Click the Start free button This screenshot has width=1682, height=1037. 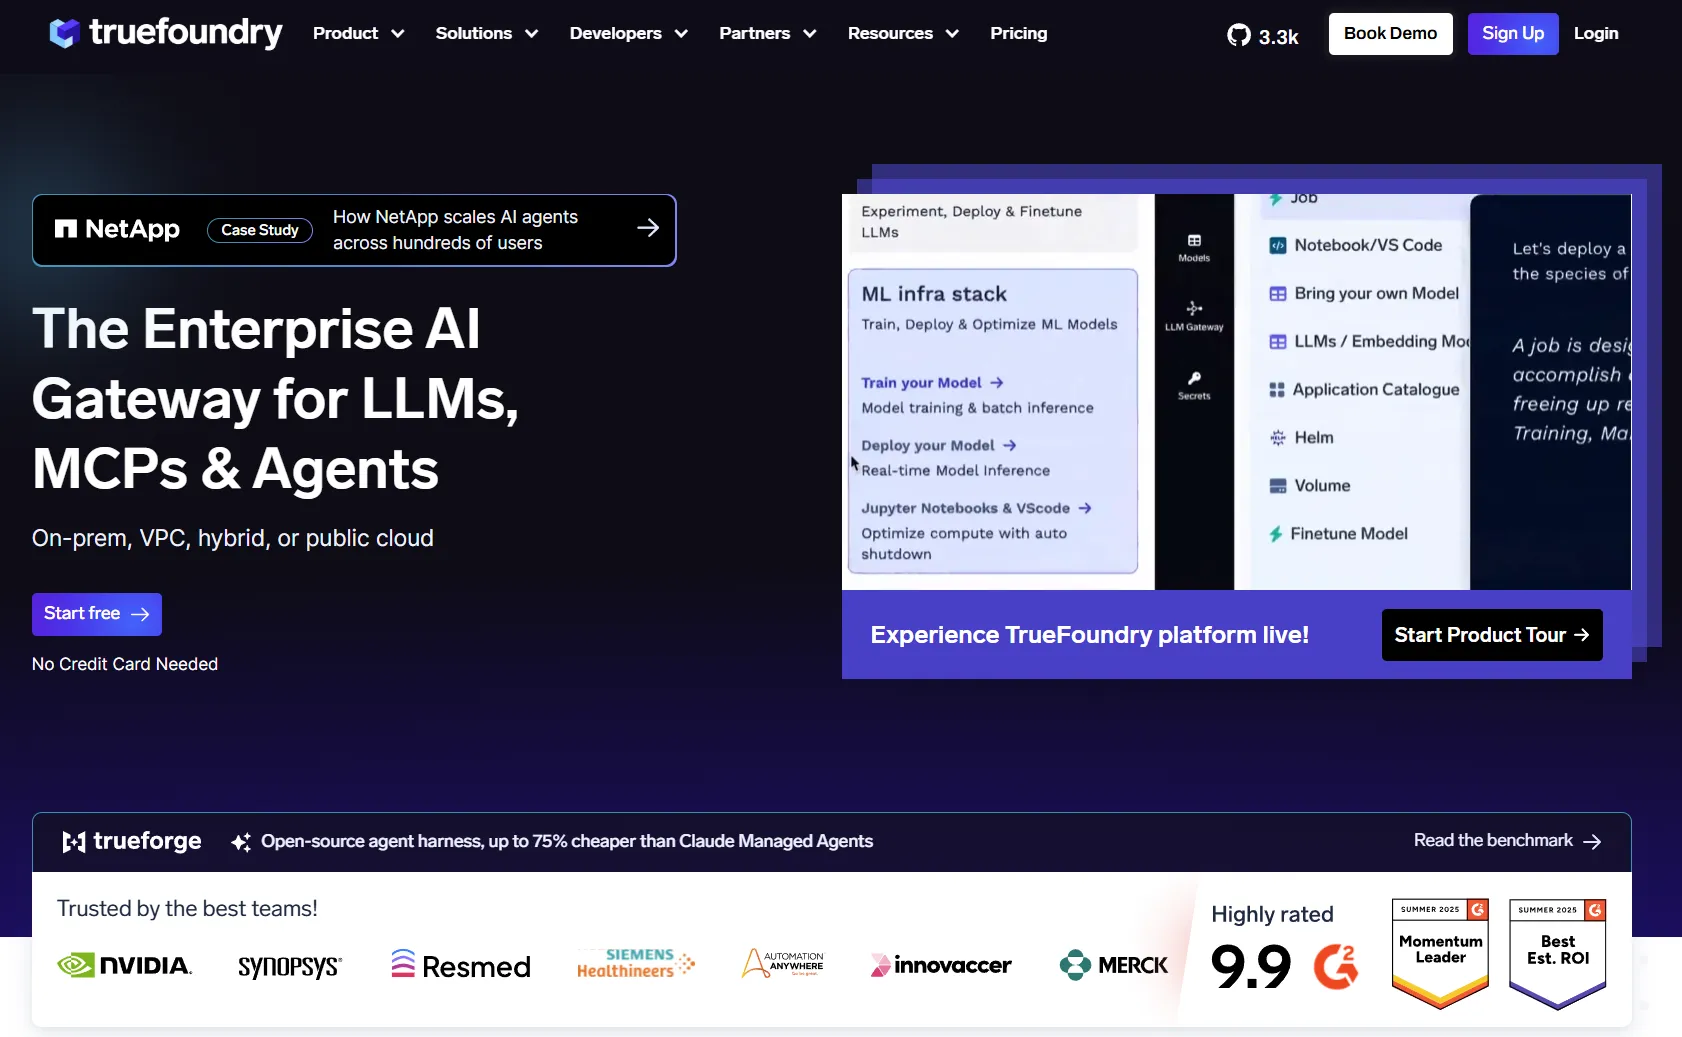[97, 614]
